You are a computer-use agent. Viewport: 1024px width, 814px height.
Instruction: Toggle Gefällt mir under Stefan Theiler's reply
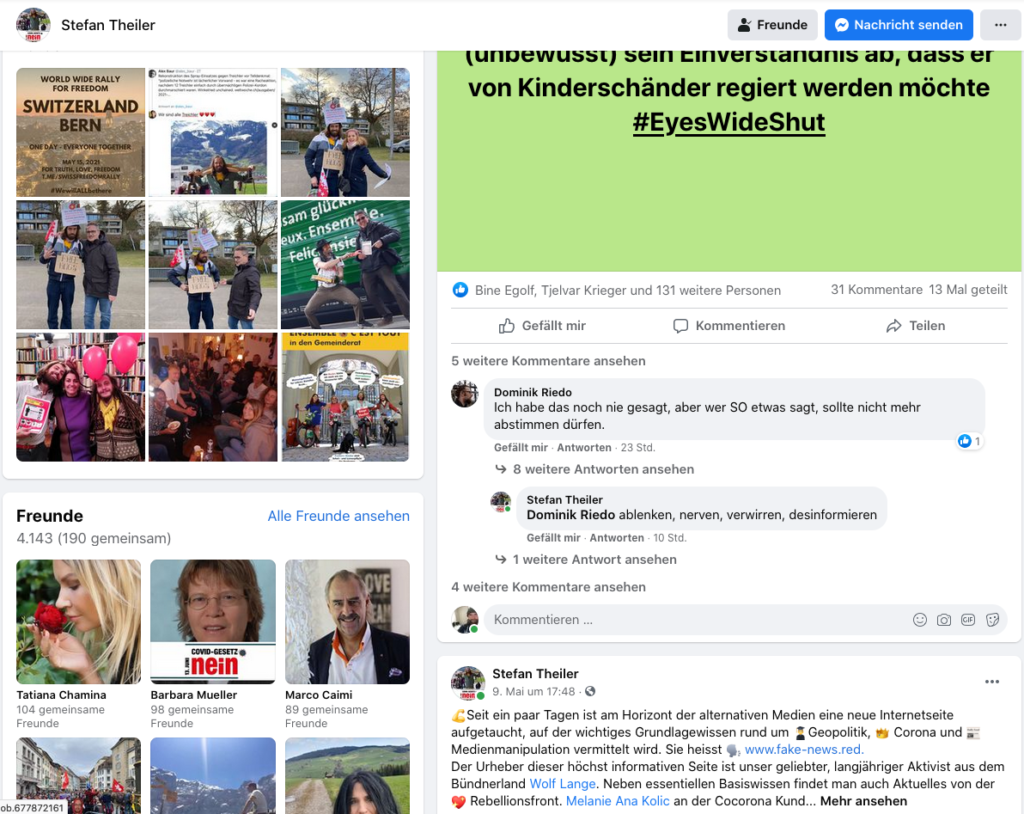(x=553, y=538)
